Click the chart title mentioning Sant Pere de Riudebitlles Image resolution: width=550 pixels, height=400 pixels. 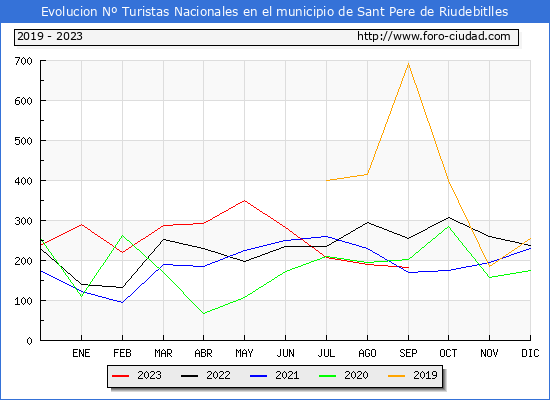275,12
